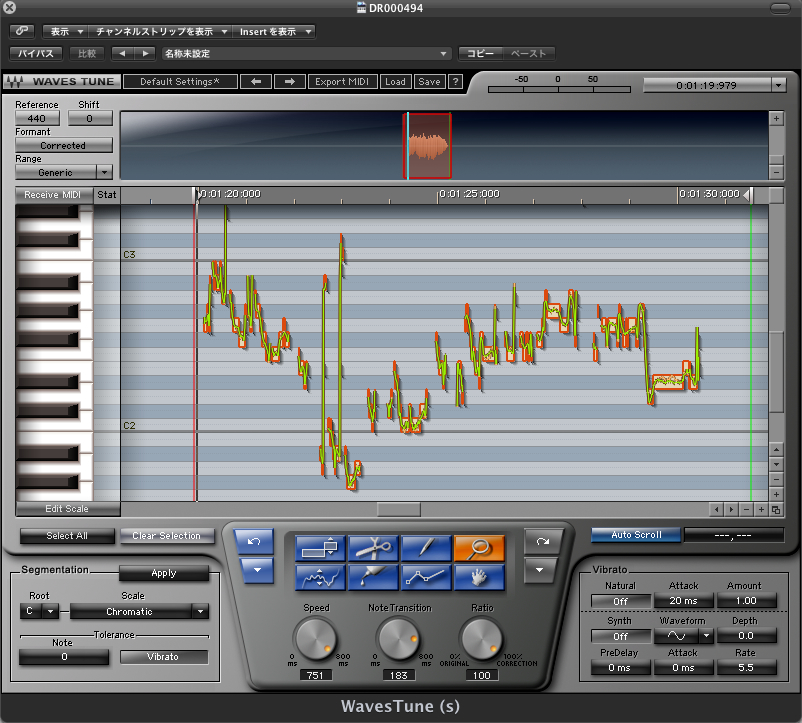This screenshot has width=802, height=723.
Task: Open the time display format dropdown
Action: [x=778, y=85]
